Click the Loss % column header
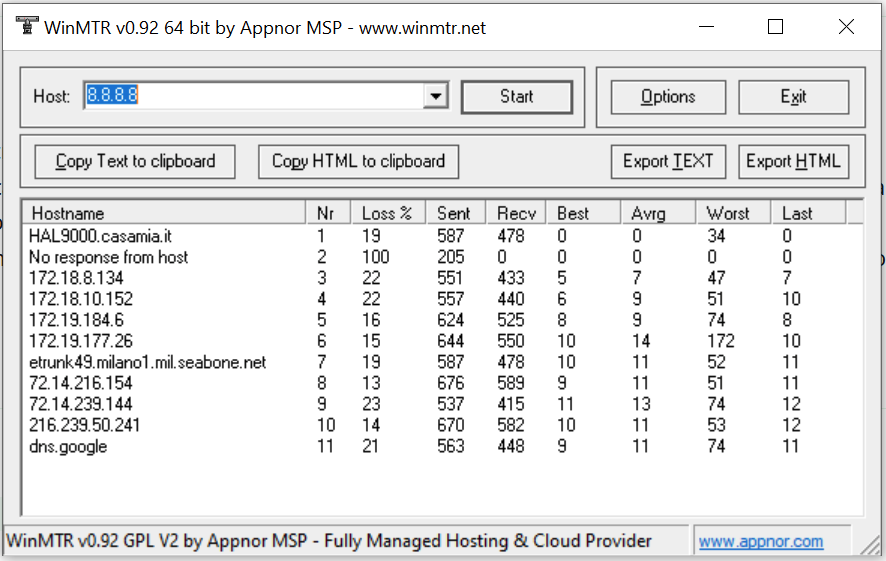Screen dimensions: 886x561 tap(388, 214)
